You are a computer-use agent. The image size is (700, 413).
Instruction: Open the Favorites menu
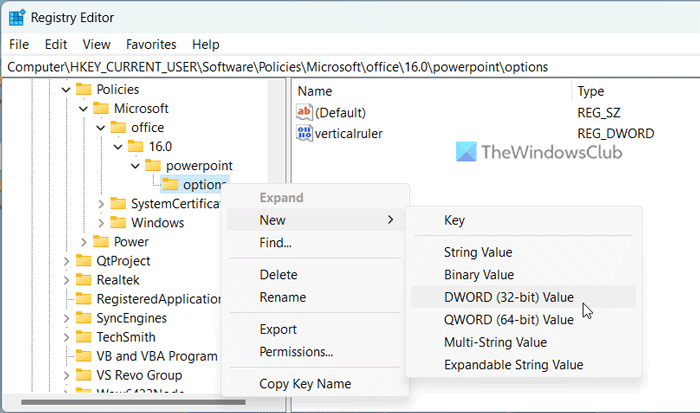click(x=151, y=44)
